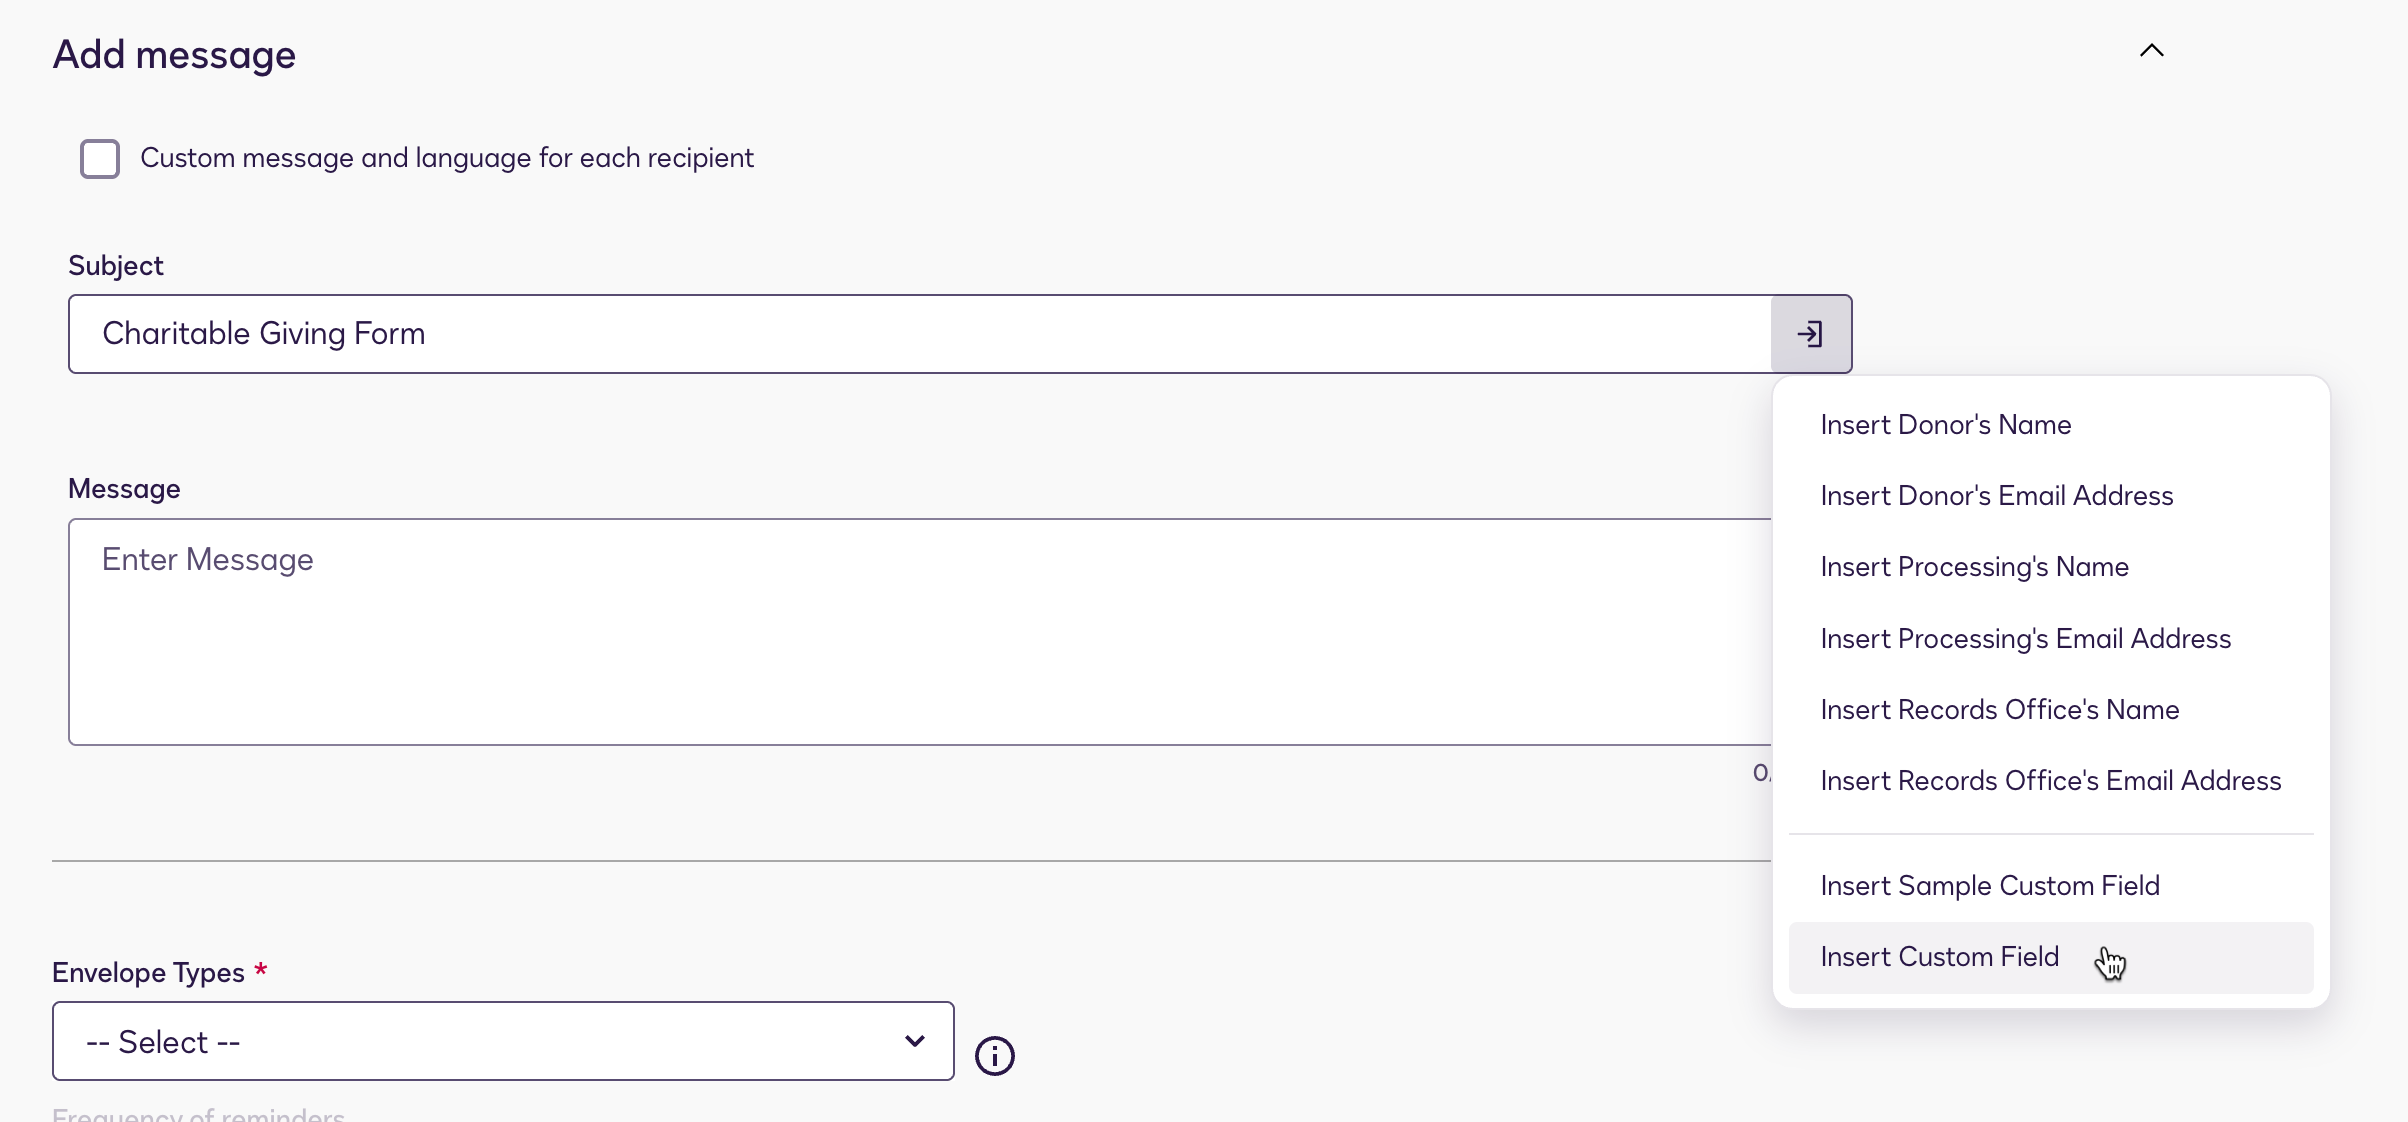Click the character counter below the message box
This screenshot has width=2408, height=1122.
coord(1762,772)
